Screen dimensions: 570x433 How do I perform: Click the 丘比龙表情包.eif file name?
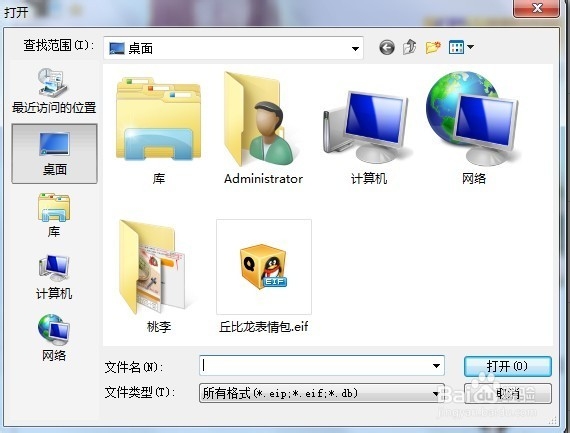pos(264,327)
